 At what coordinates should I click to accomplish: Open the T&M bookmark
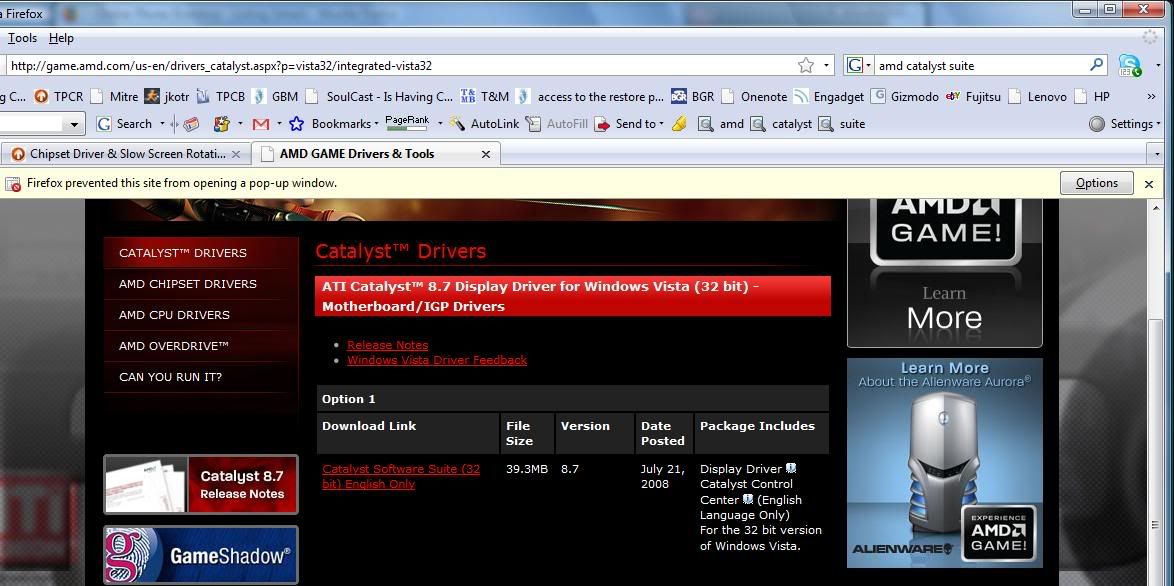click(484, 97)
